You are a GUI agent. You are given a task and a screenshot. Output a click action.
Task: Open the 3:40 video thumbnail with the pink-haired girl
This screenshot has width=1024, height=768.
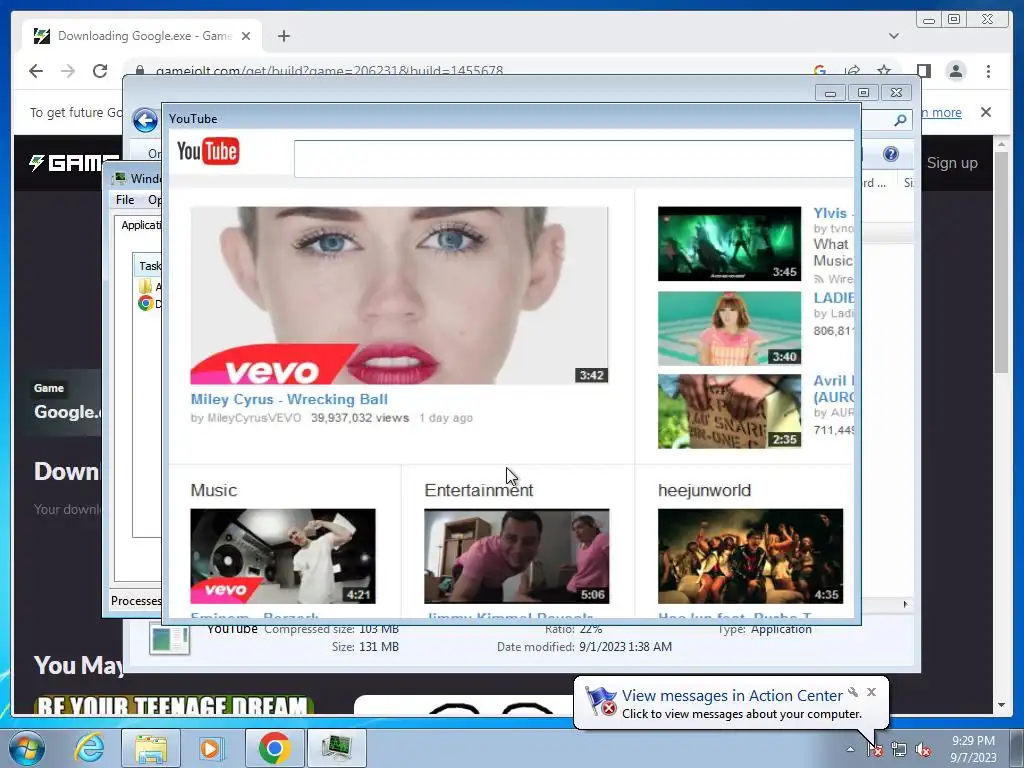coord(729,328)
